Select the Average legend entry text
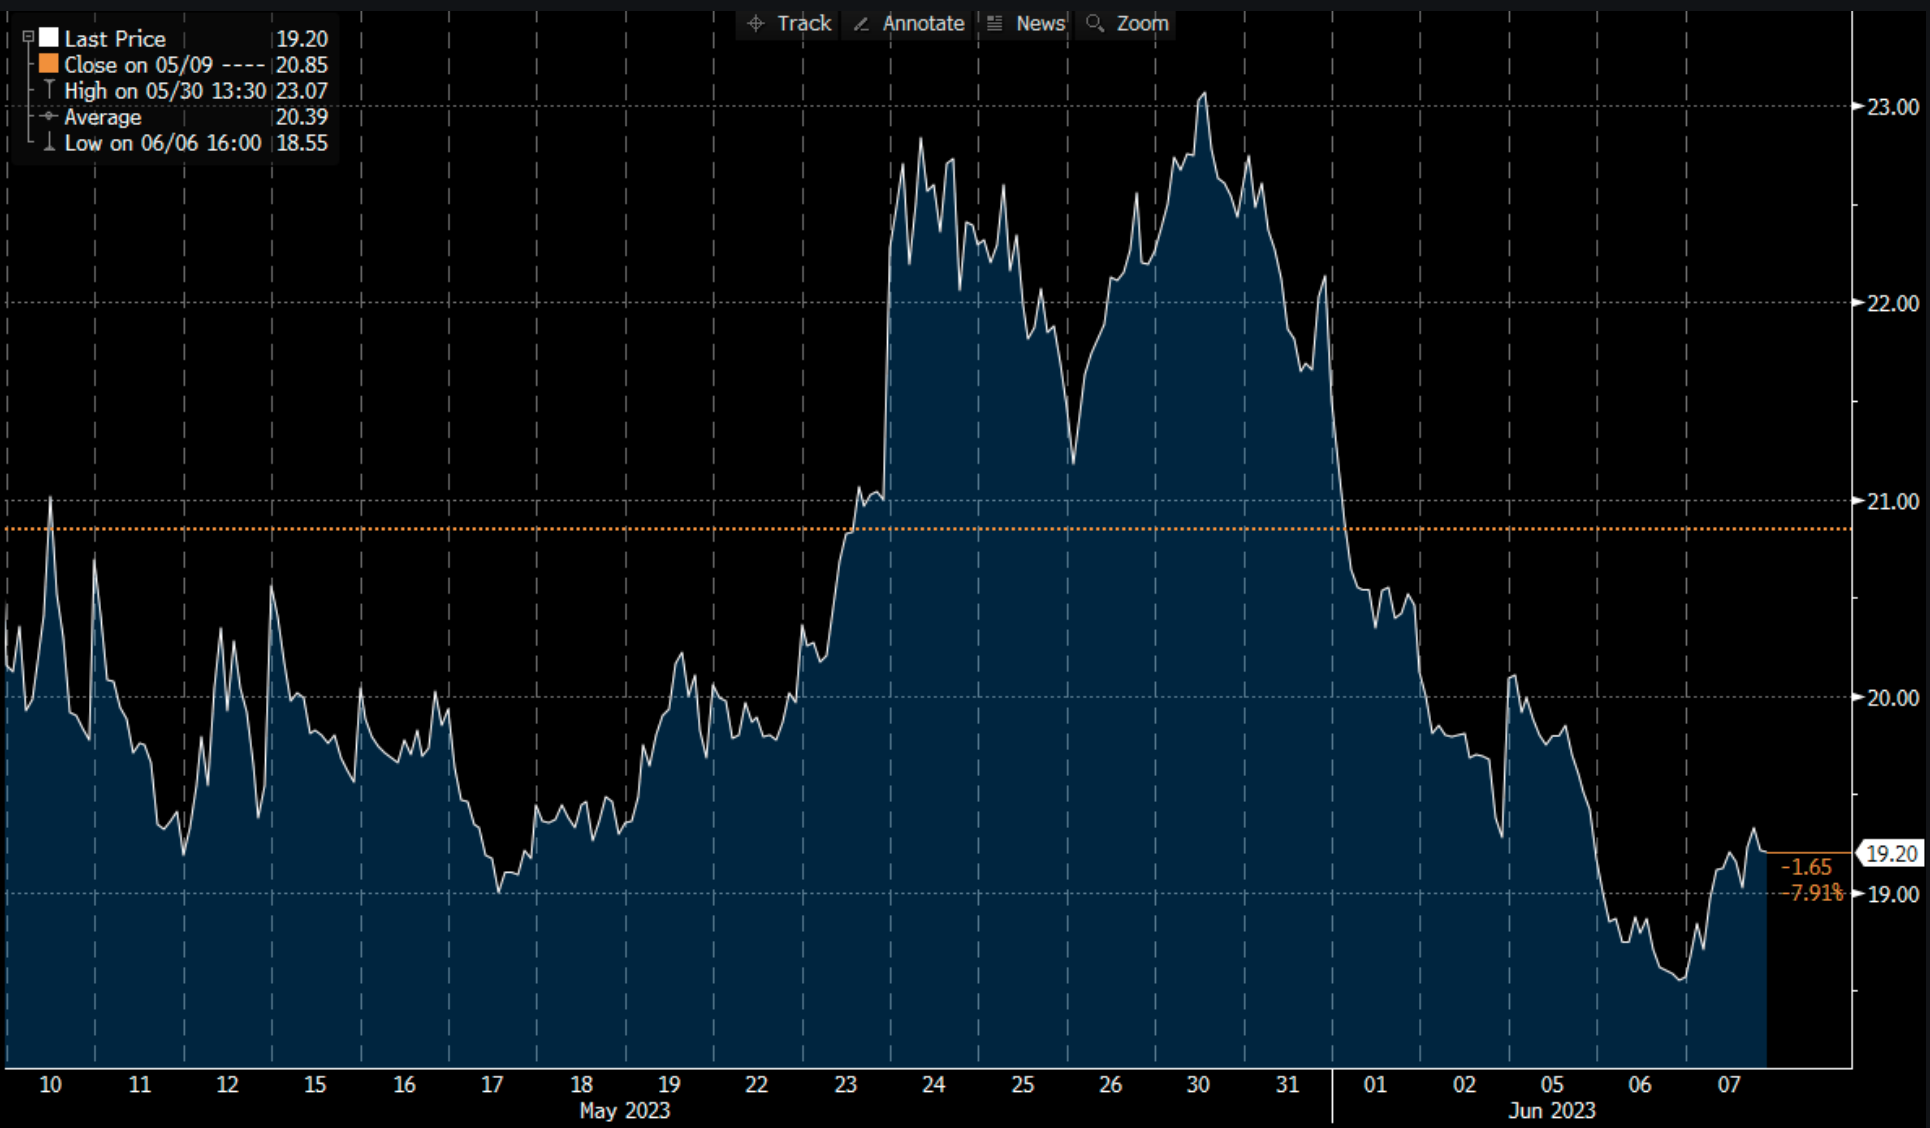This screenshot has width=1930, height=1128. 102,117
